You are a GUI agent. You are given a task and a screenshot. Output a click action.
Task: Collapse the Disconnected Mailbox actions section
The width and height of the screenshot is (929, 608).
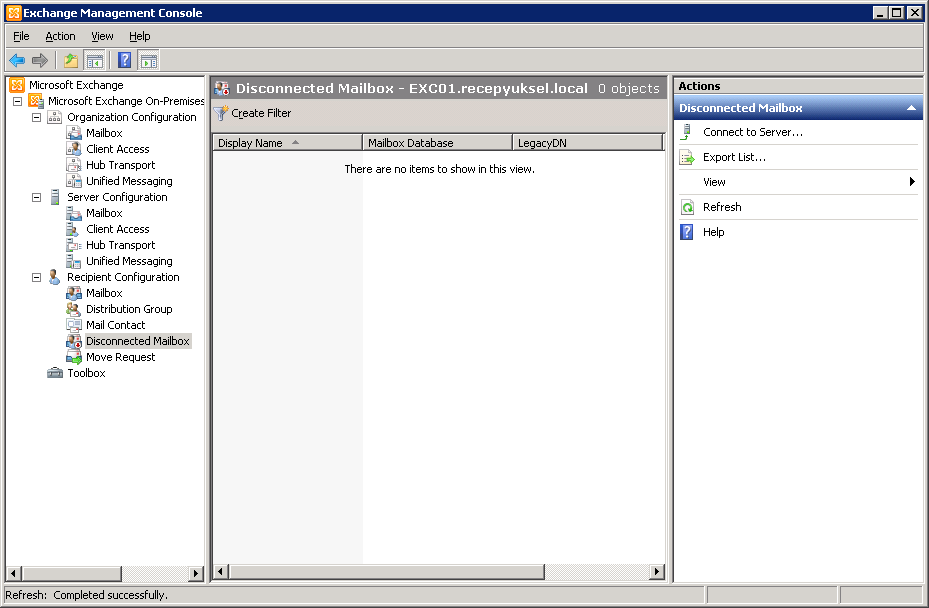pyautogui.click(x=911, y=108)
